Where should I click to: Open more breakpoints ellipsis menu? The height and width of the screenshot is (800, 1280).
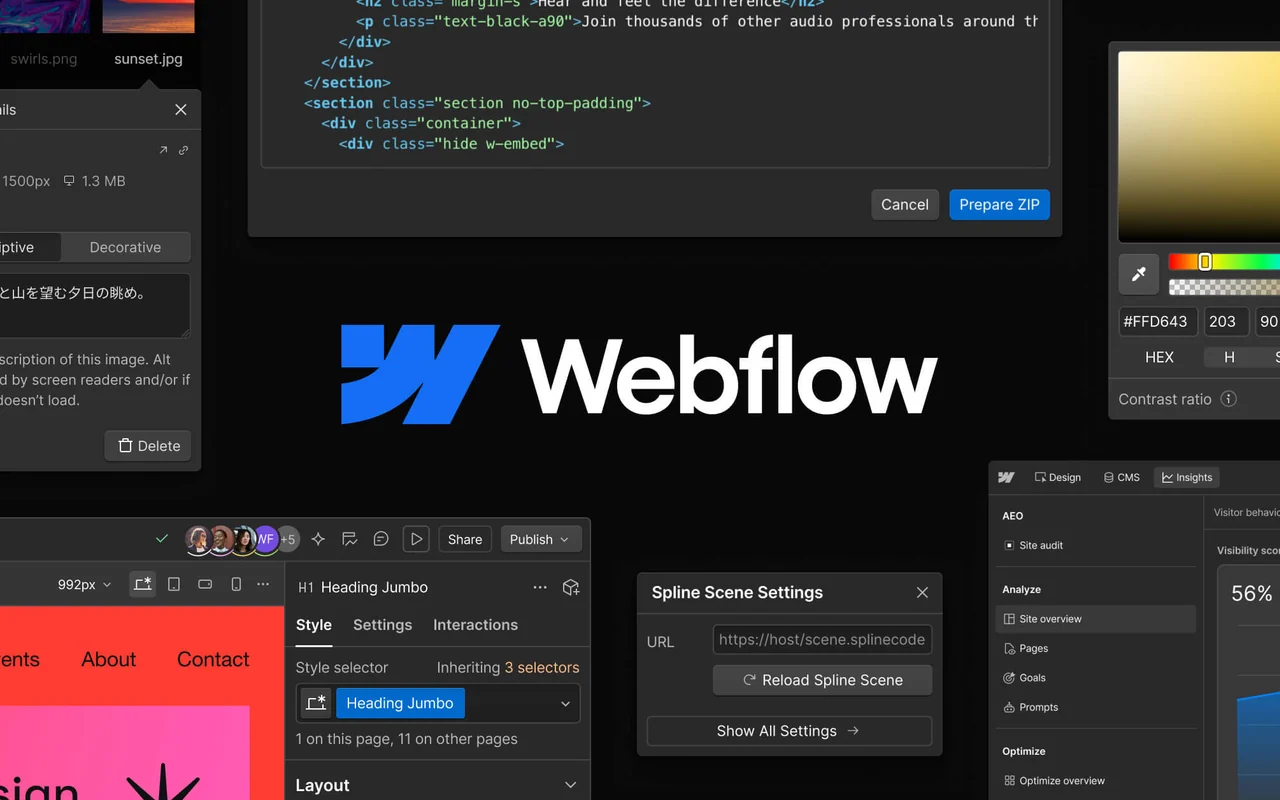(x=263, y=584)
